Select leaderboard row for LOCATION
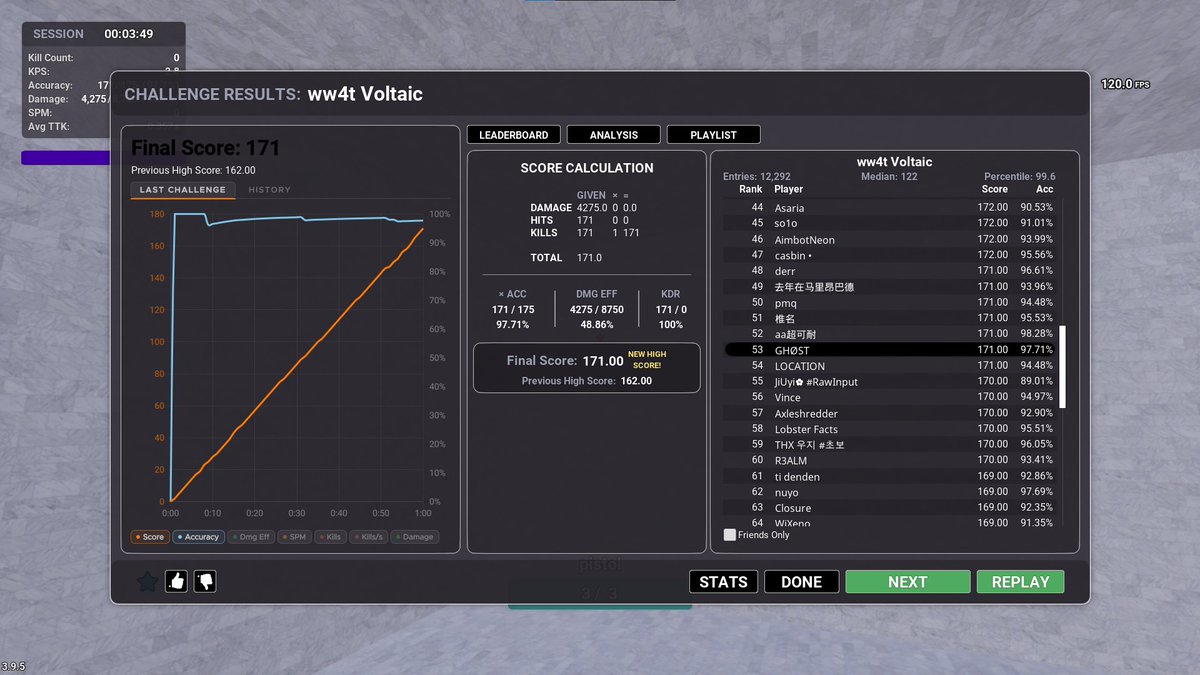The height and width of the screenshot is (675, 1200). coord(890,366)
